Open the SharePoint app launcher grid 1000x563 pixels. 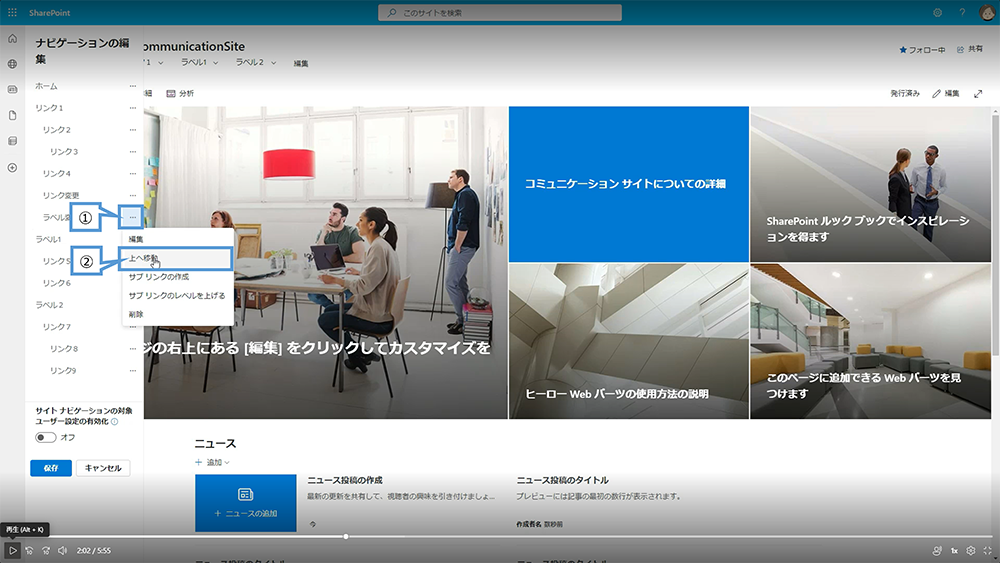tap(12, 13)
